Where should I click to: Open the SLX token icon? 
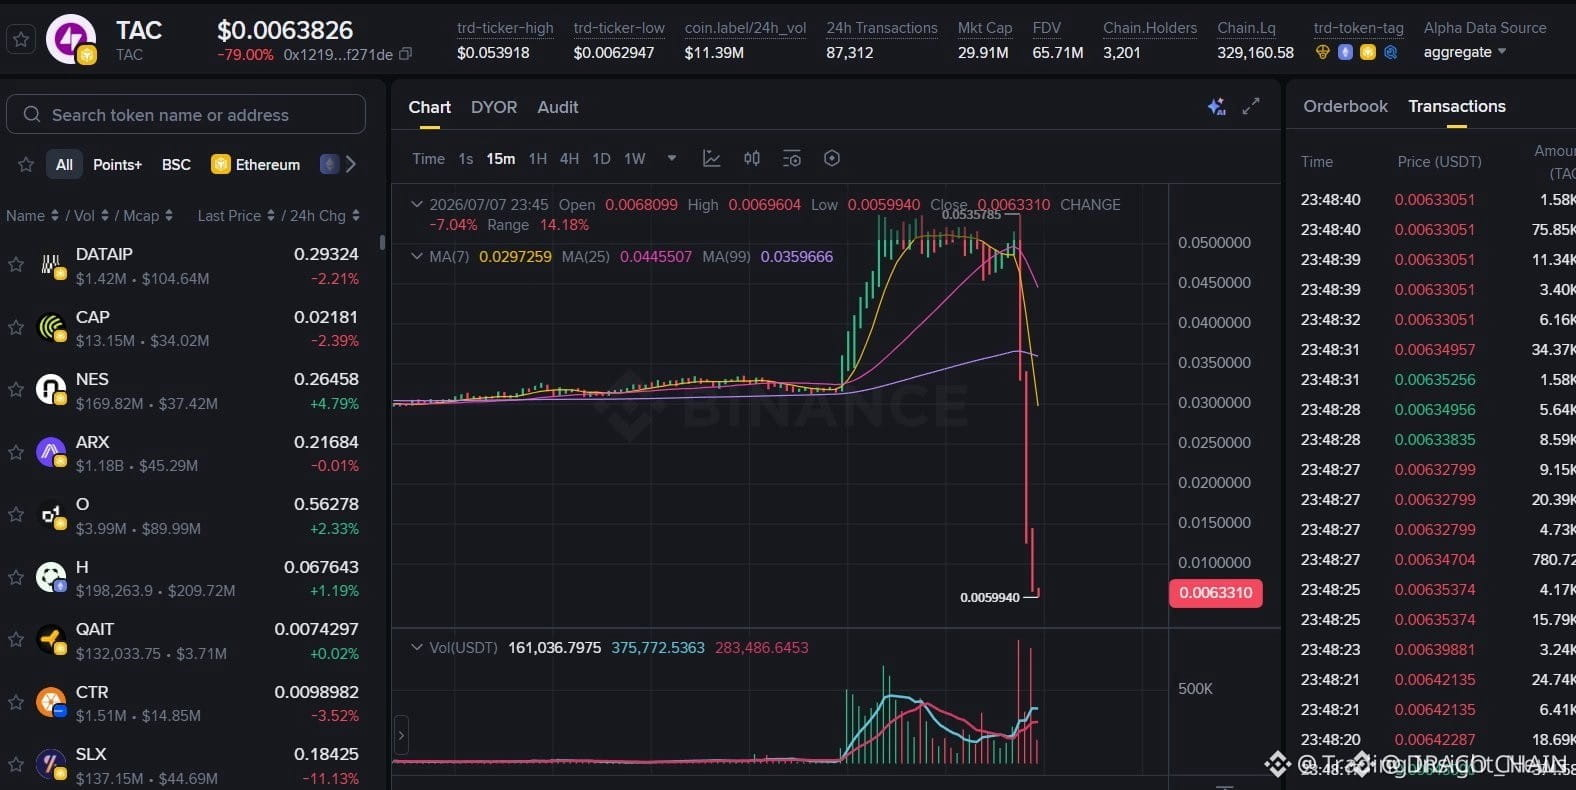coord(51,765)
